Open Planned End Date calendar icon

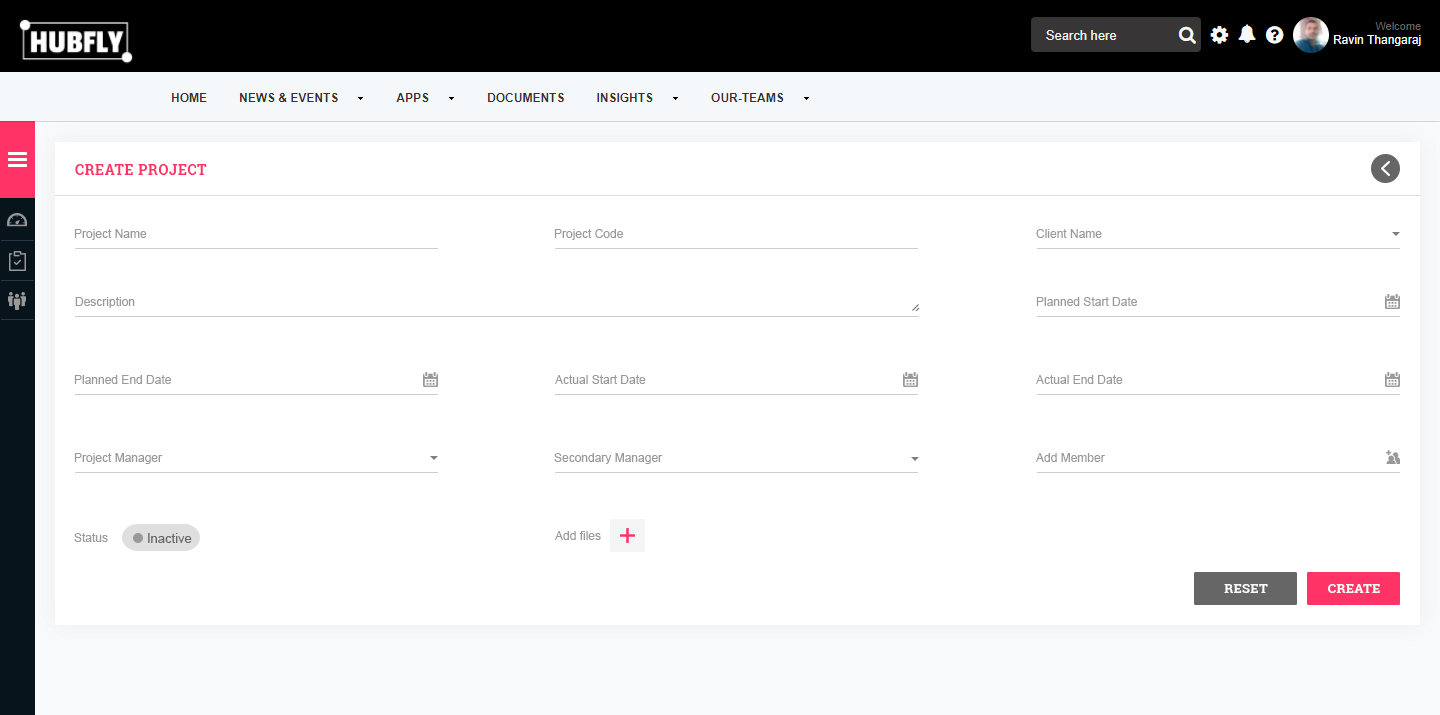(x=430, y=380)
